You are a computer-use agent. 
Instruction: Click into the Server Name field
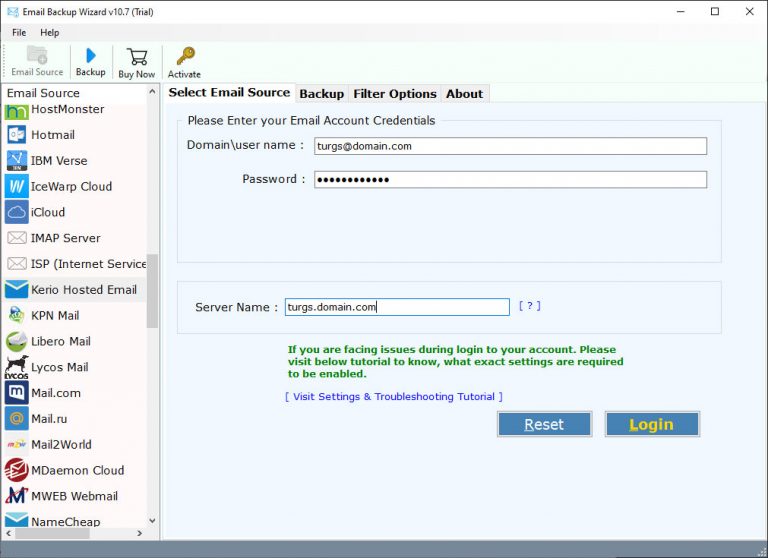[397, 307]
